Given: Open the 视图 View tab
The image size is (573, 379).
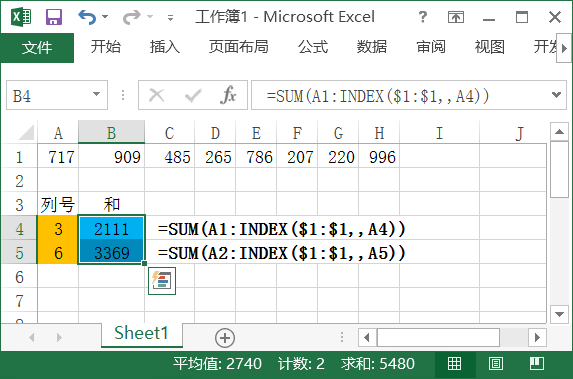Looking at the screenshot, I should pos(490,47).
